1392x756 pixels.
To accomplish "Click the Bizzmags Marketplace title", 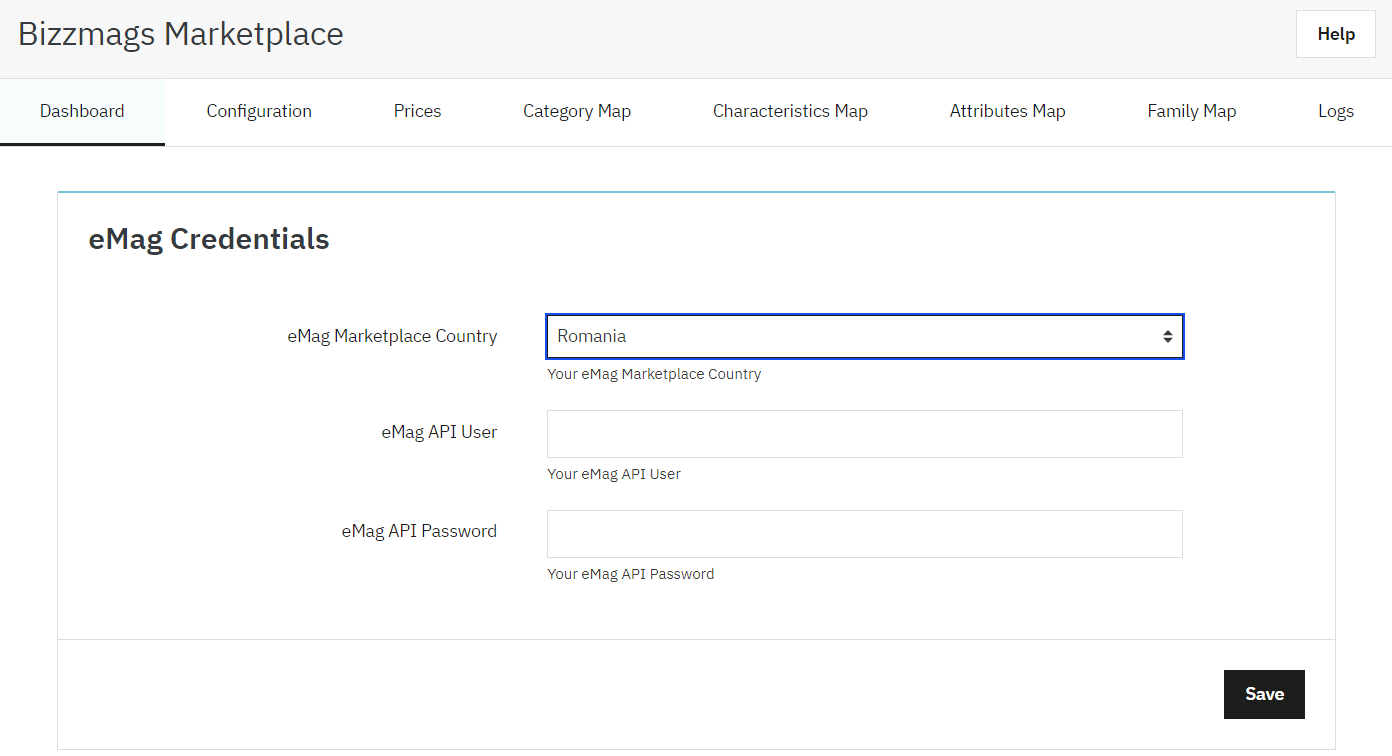I will tap(181, 34).
